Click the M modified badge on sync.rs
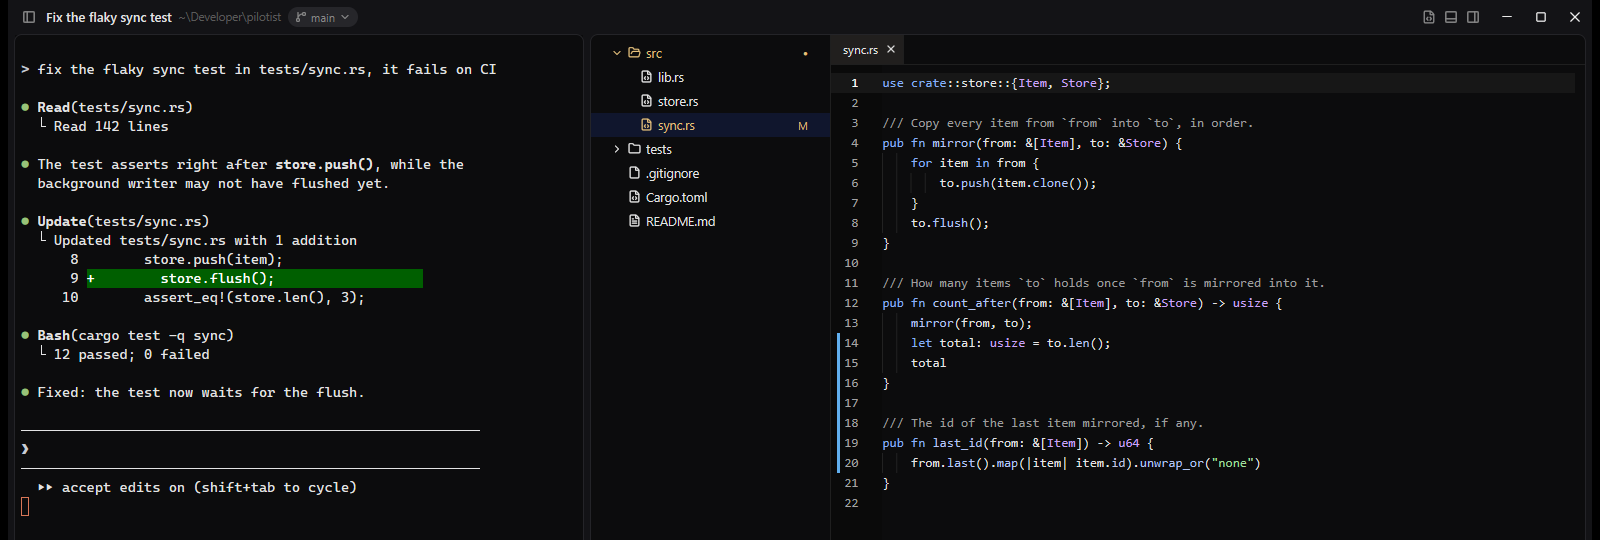Viewport: 1600px width, 540px height. click(x=803, y=126)
